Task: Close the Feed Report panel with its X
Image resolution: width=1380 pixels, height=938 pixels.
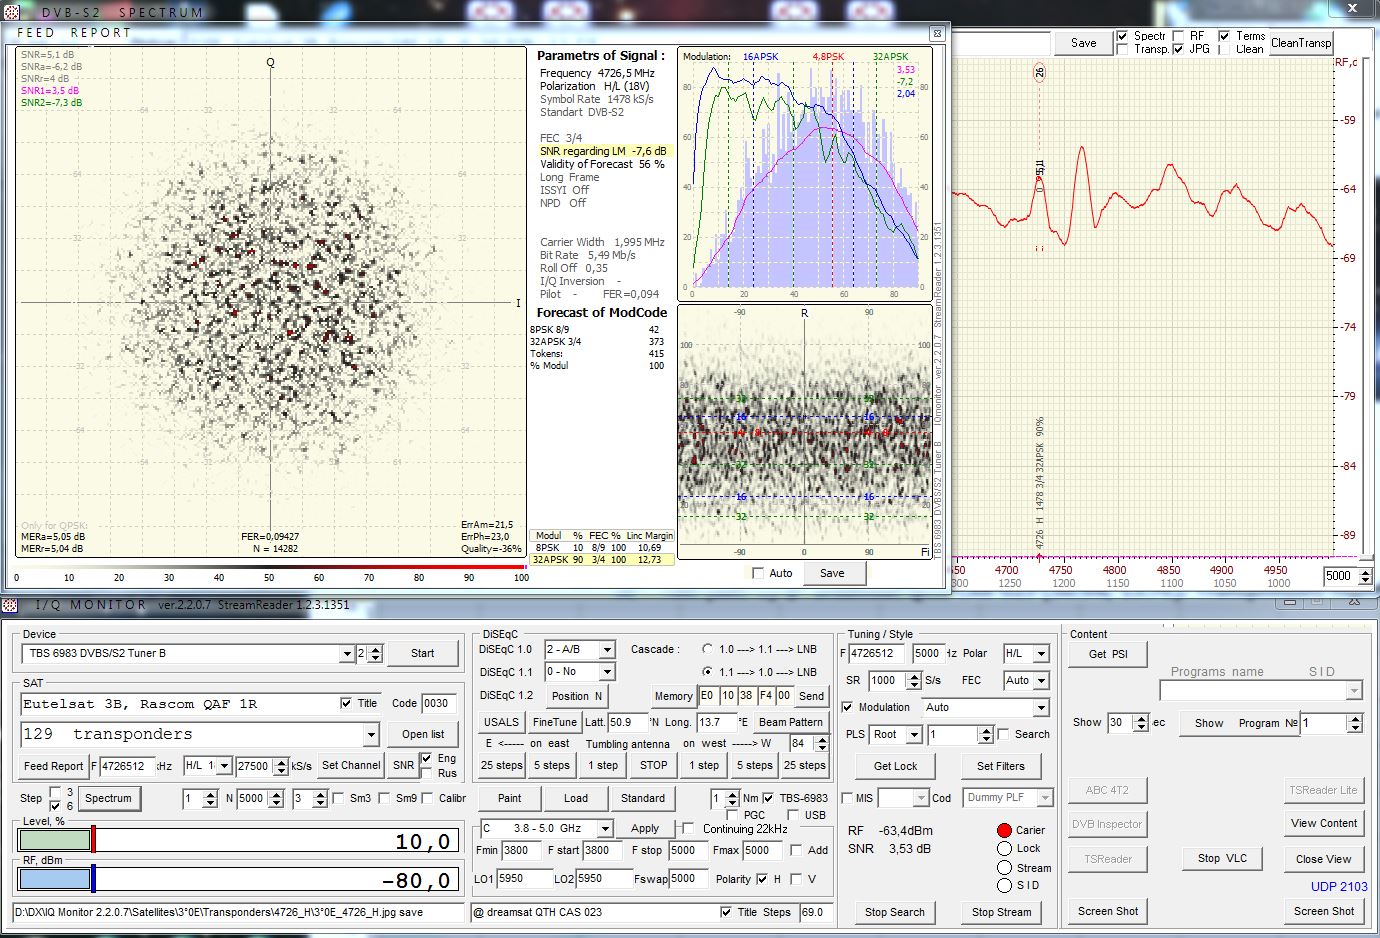Action: click(937, 33)
